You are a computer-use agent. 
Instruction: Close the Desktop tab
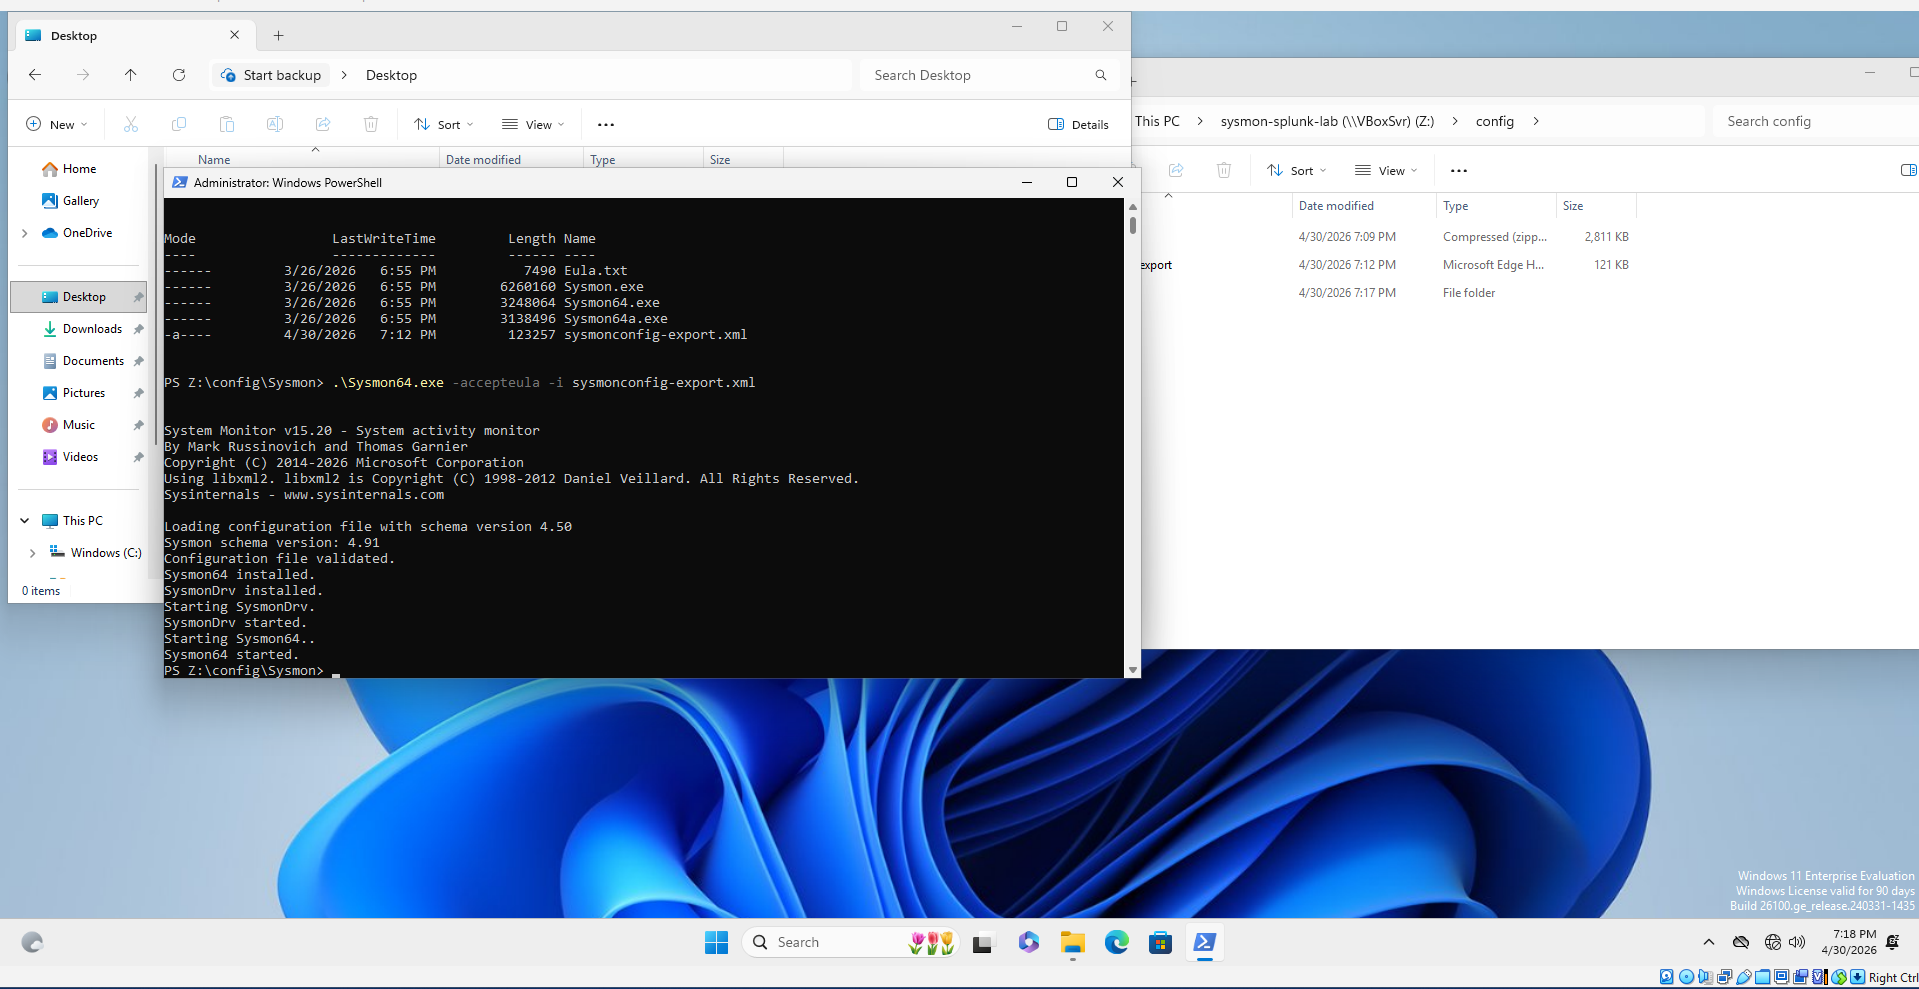click(x=234, y=35)
